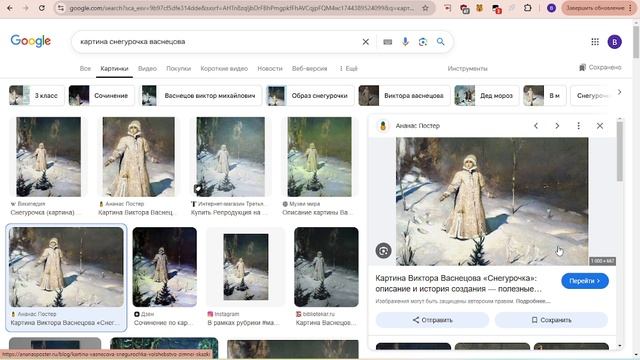
Task: Open the browser extensions puzzle icon
Action: (x=527, y=8)
